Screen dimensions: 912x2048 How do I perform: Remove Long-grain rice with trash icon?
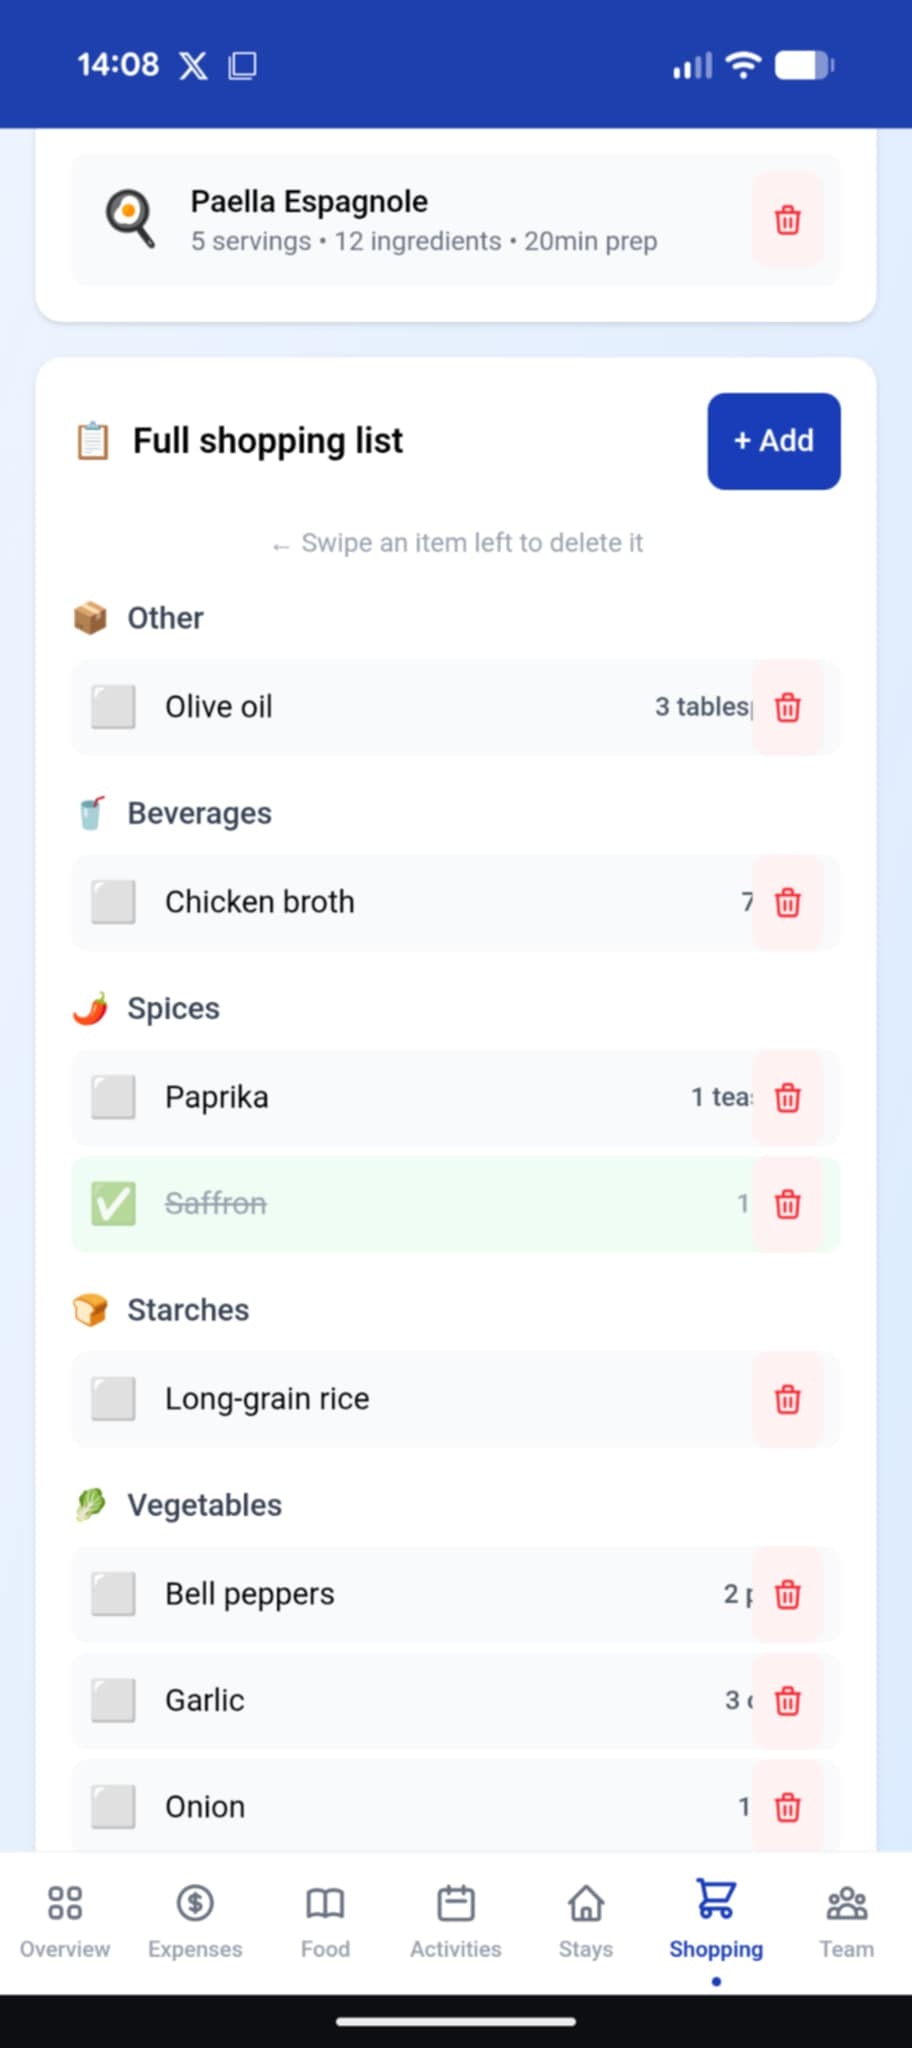tap(787, 1399)
